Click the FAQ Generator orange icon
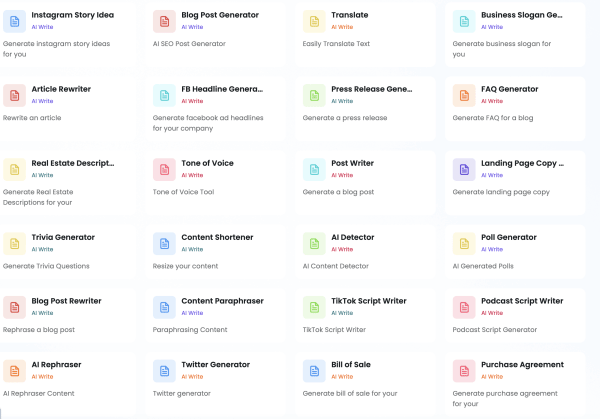 point(464,95)
